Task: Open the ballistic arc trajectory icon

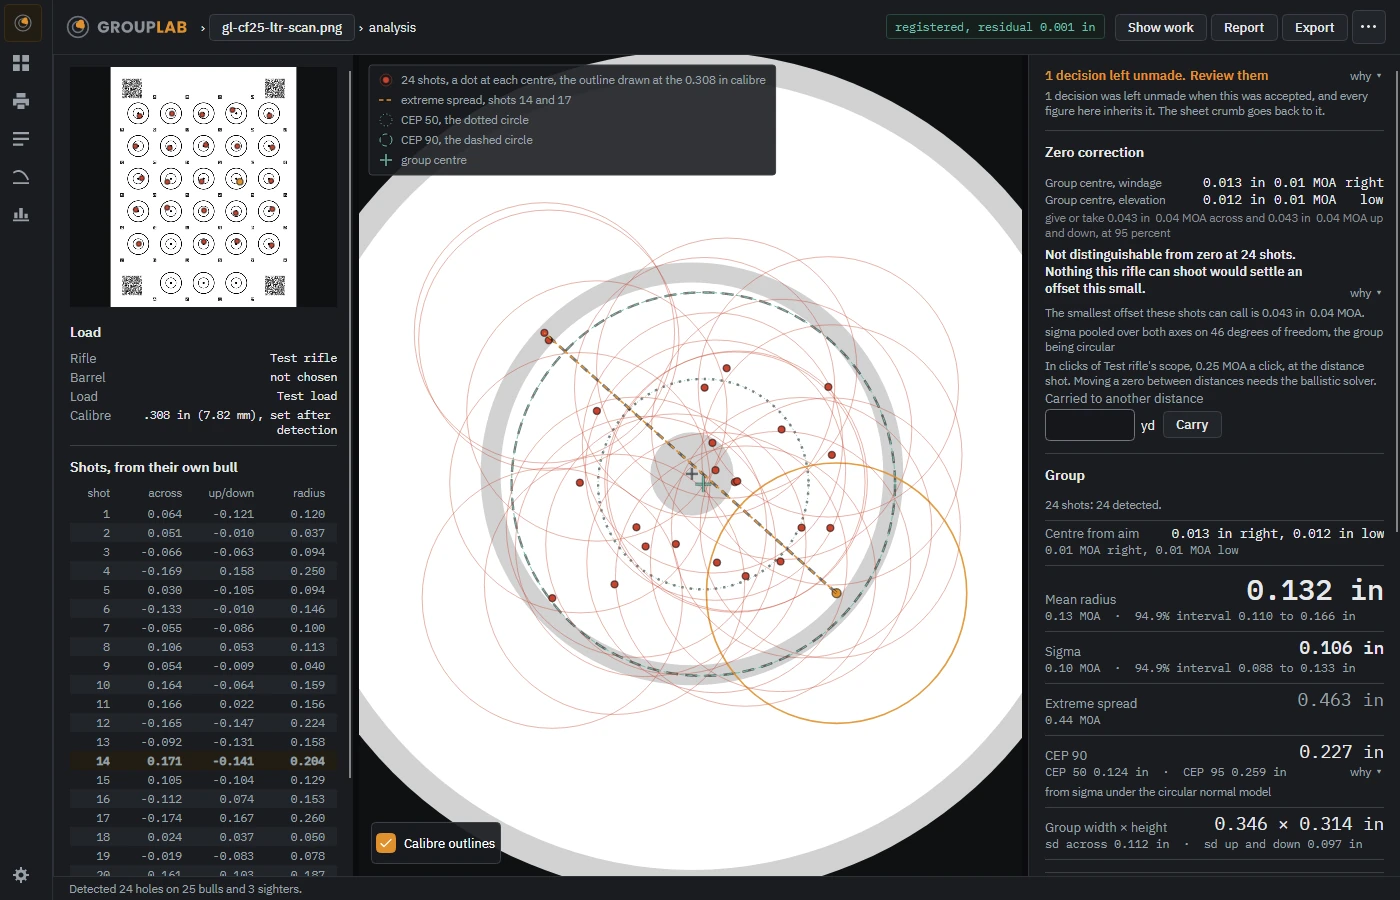Action: (21, 177)
